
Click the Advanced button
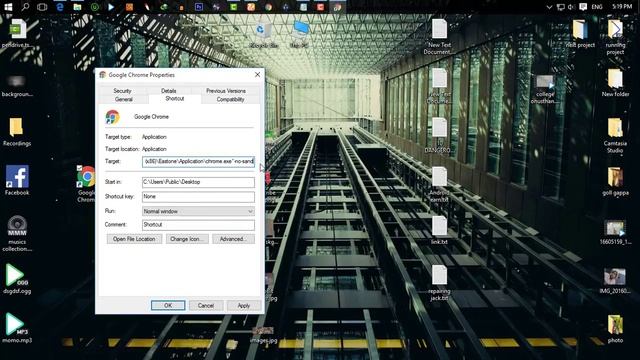point(233,239)
